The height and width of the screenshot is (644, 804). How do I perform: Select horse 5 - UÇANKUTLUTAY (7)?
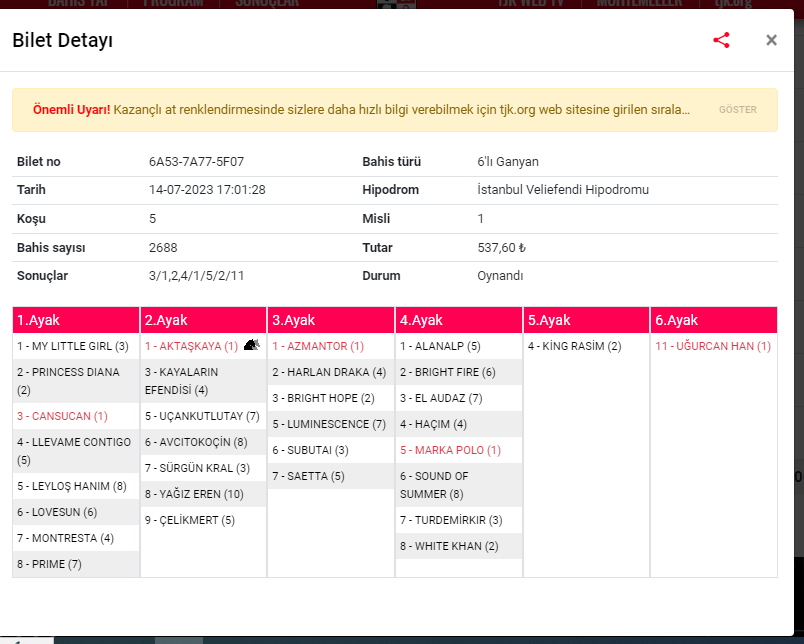[x=204, y=416]
